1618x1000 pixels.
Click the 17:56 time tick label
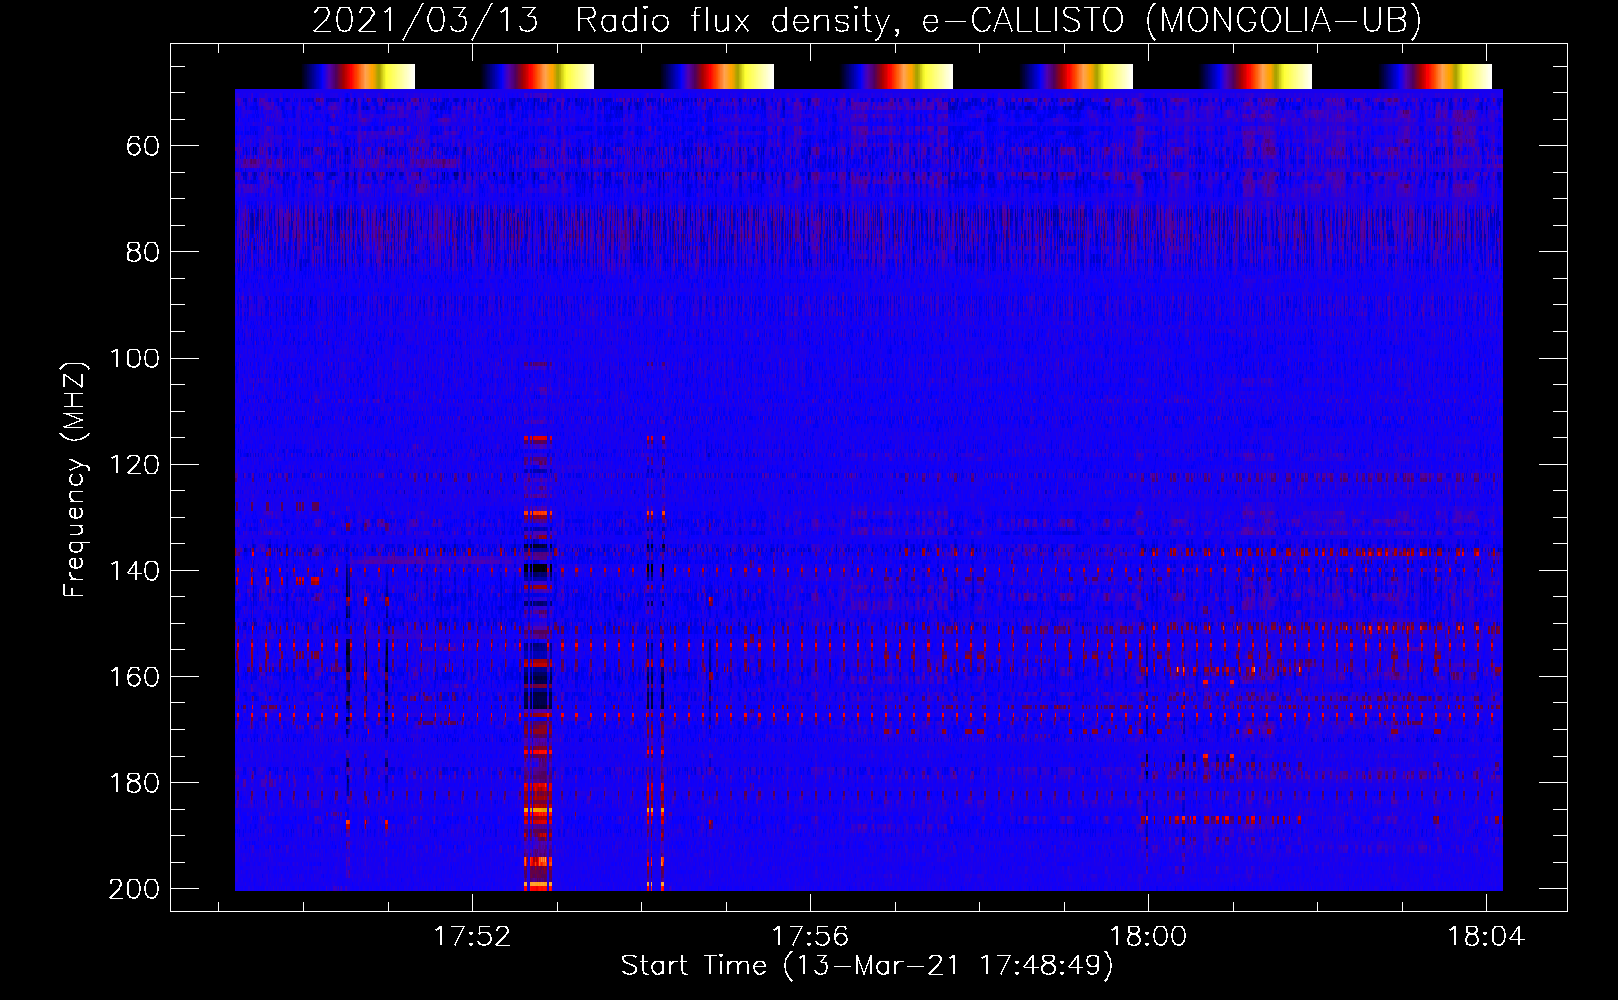pyautogui.click(x=810, y=937)
